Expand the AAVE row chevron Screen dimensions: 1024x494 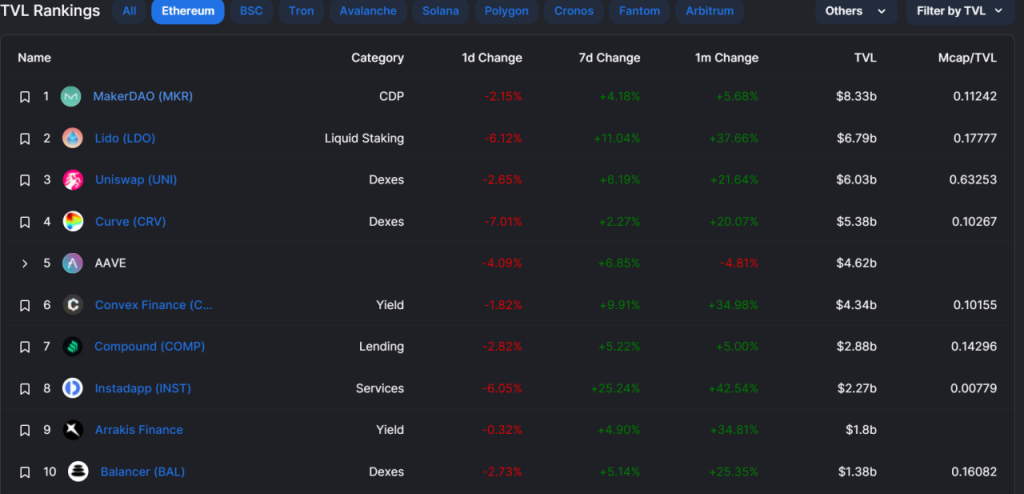pyautogui.click(x=25, y=263)
